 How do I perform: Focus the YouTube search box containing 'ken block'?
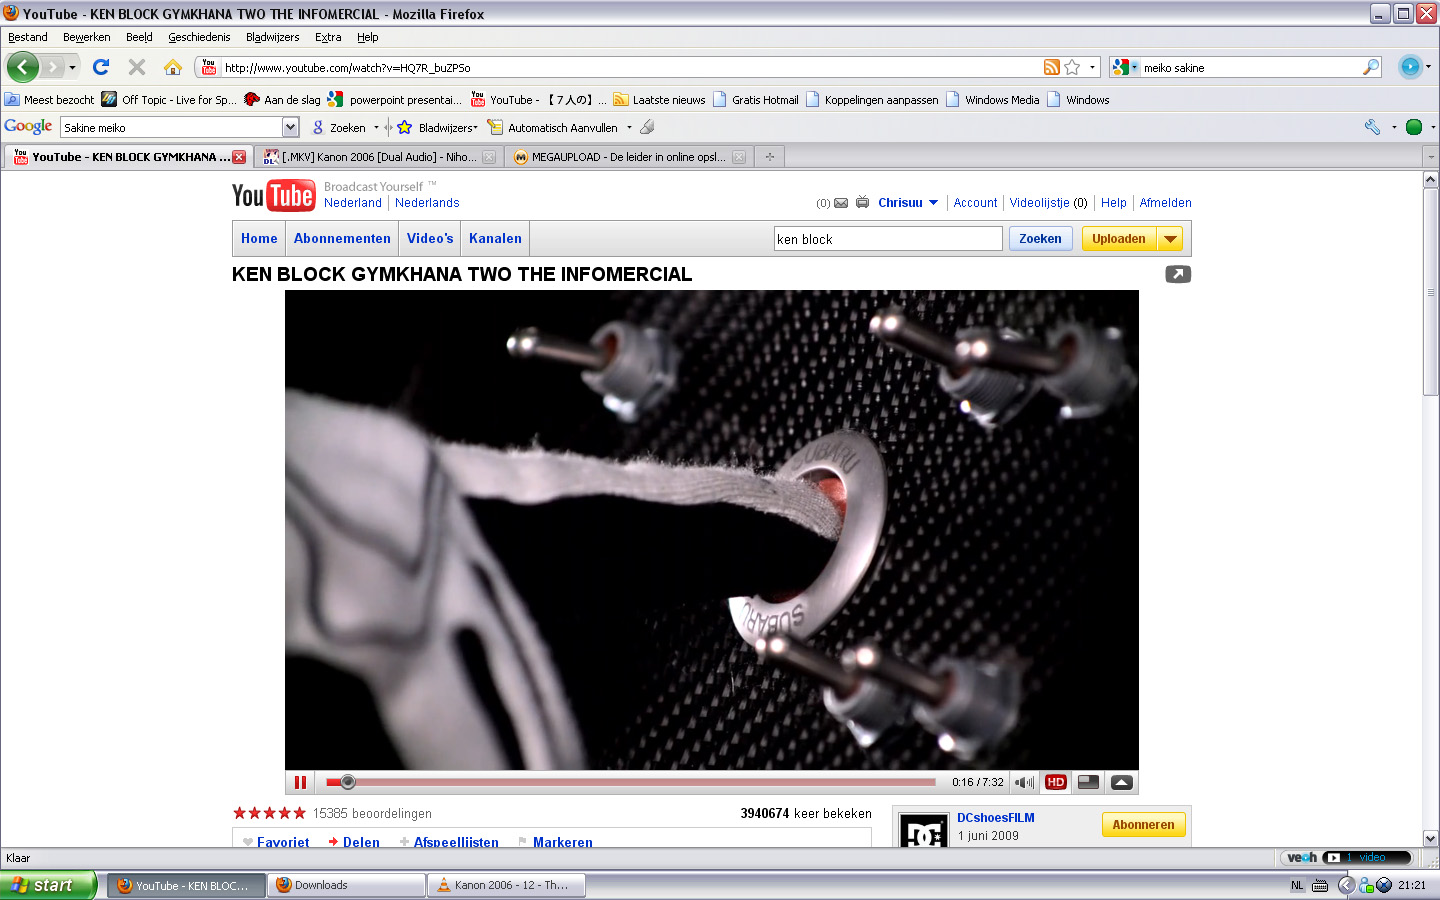pos(888,239)
